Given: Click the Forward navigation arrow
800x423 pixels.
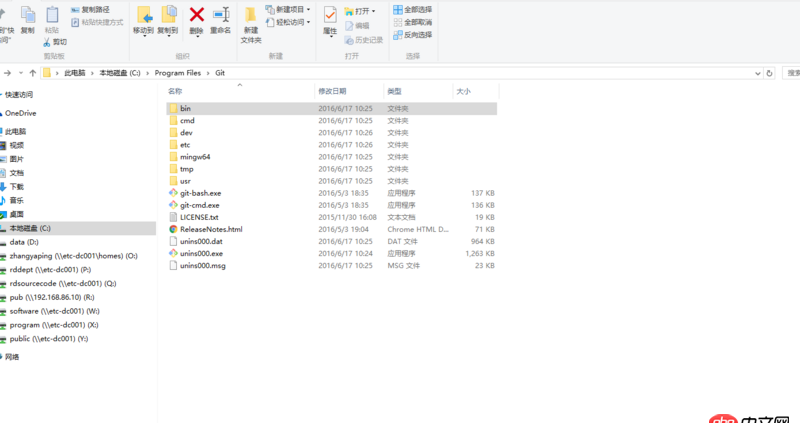Looking at the screenshot, I should (7, 73).
